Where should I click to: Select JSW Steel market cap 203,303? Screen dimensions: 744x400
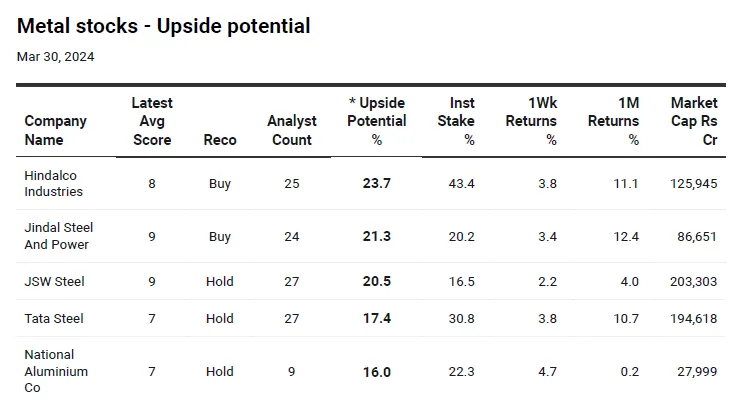point(693,282)
